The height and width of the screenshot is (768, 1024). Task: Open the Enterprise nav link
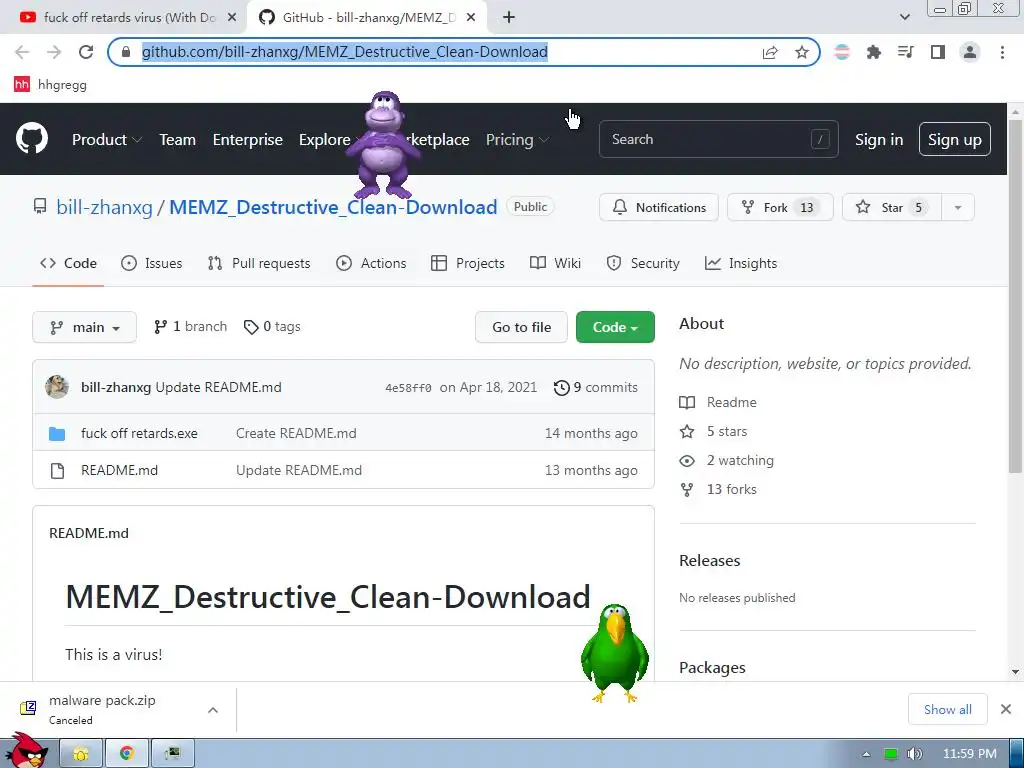248,139
